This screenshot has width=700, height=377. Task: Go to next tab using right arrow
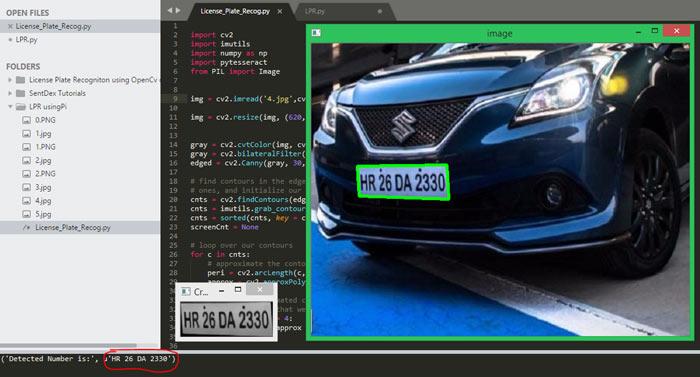[x=178, y=10]
